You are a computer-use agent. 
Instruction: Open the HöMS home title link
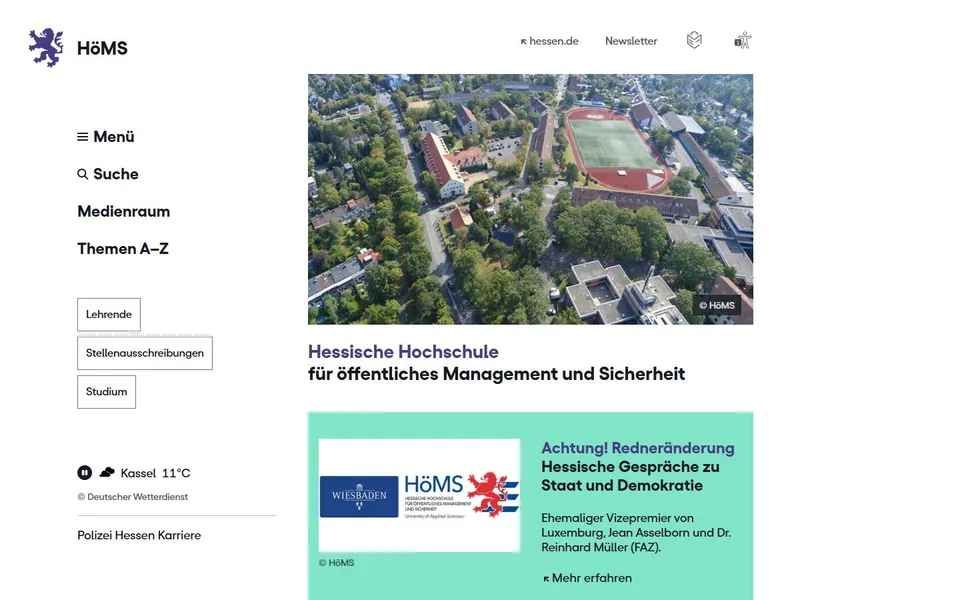[102, 48]
